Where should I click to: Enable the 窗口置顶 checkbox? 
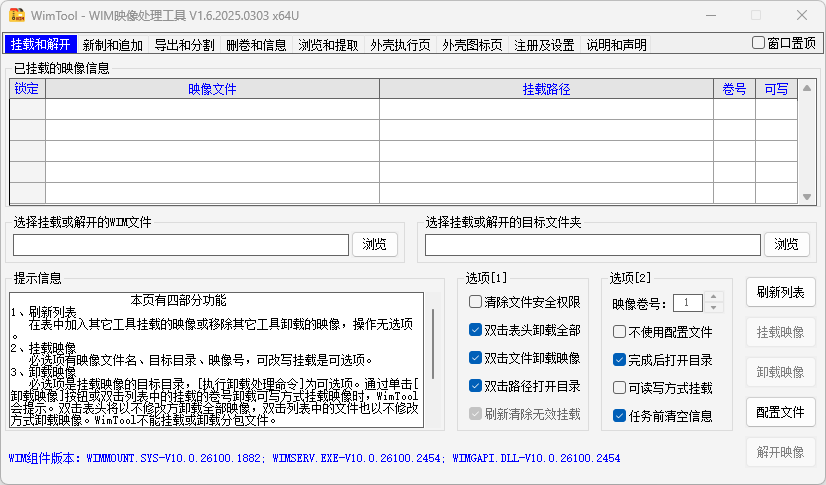click(x=758, y=43)
